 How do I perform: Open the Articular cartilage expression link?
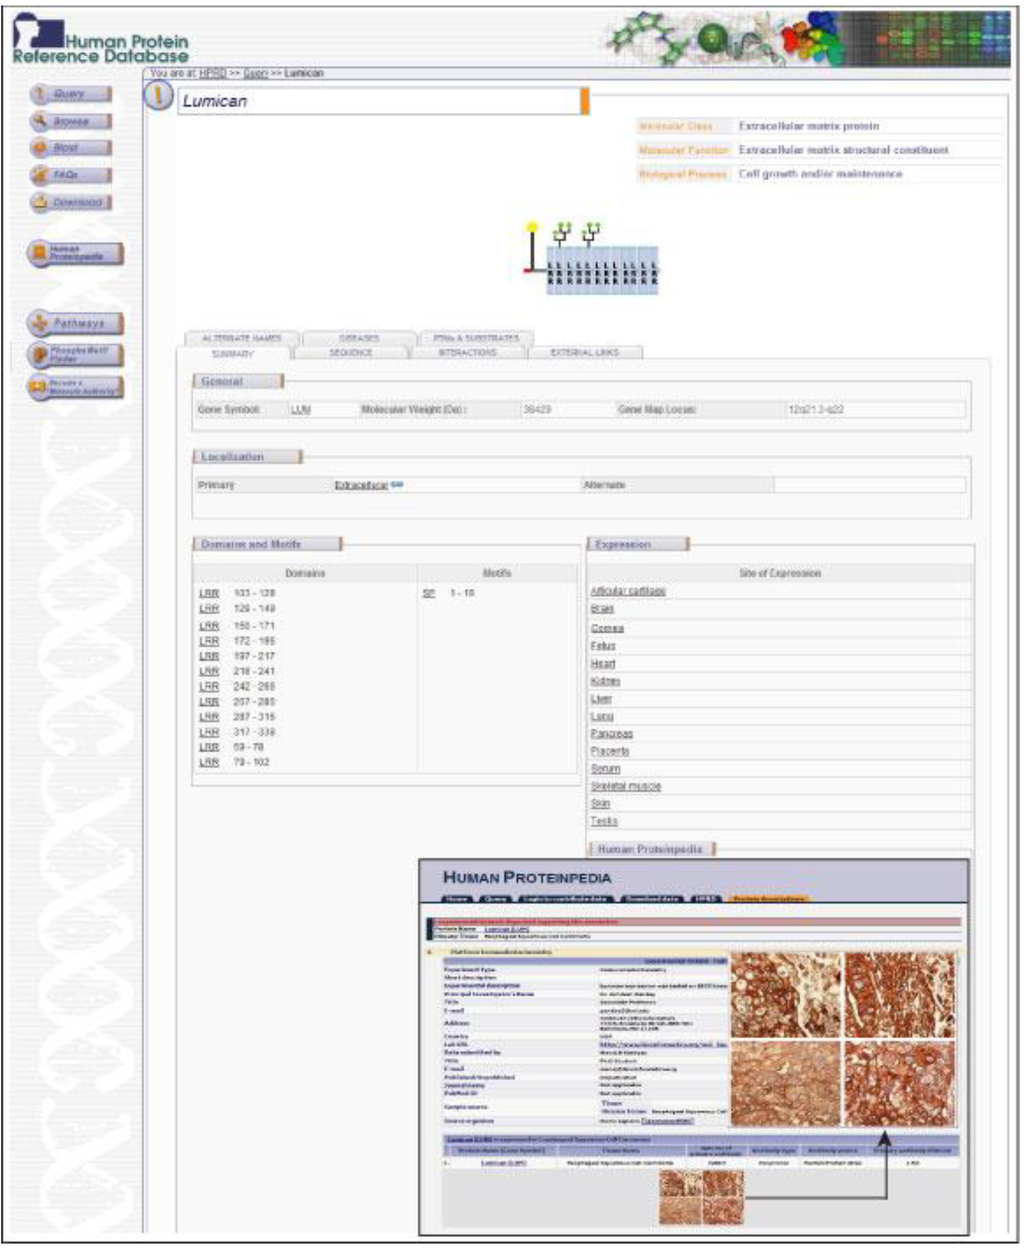pyautogui.click(x=628, y=591)
